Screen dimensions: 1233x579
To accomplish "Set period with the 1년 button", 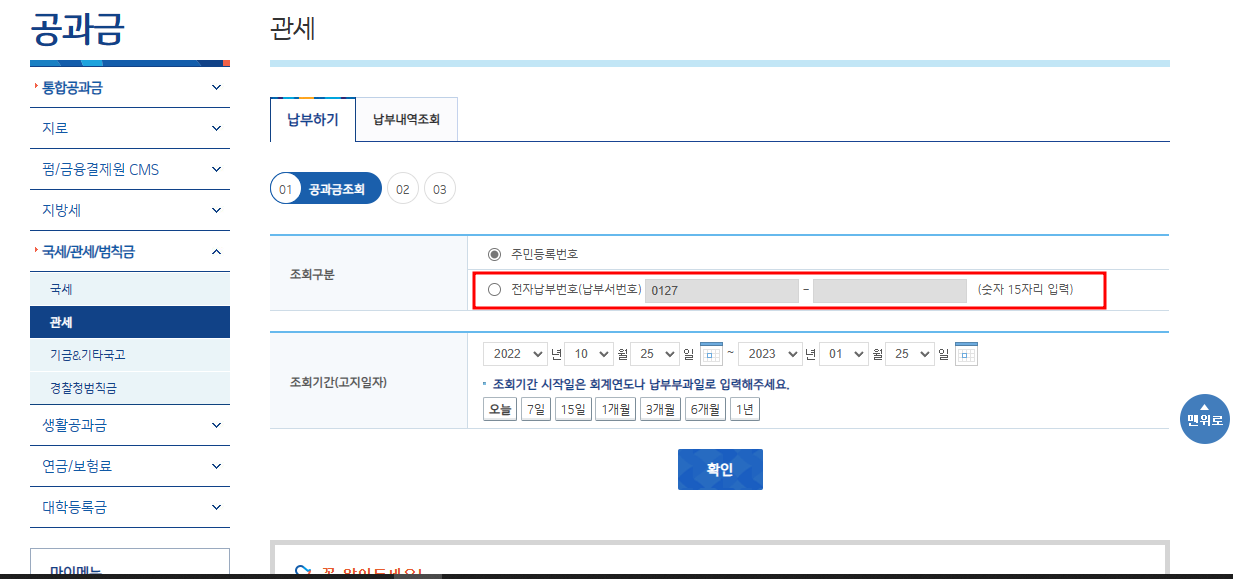I will [745, 409].
